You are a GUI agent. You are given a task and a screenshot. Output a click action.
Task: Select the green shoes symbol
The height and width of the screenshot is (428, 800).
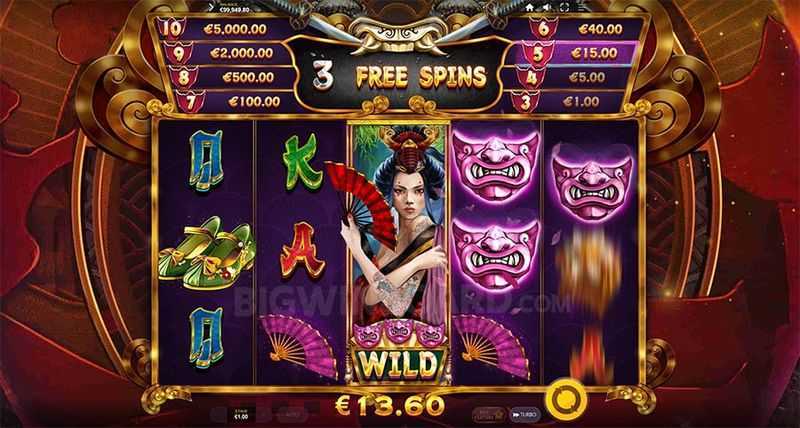click(207, 253)
